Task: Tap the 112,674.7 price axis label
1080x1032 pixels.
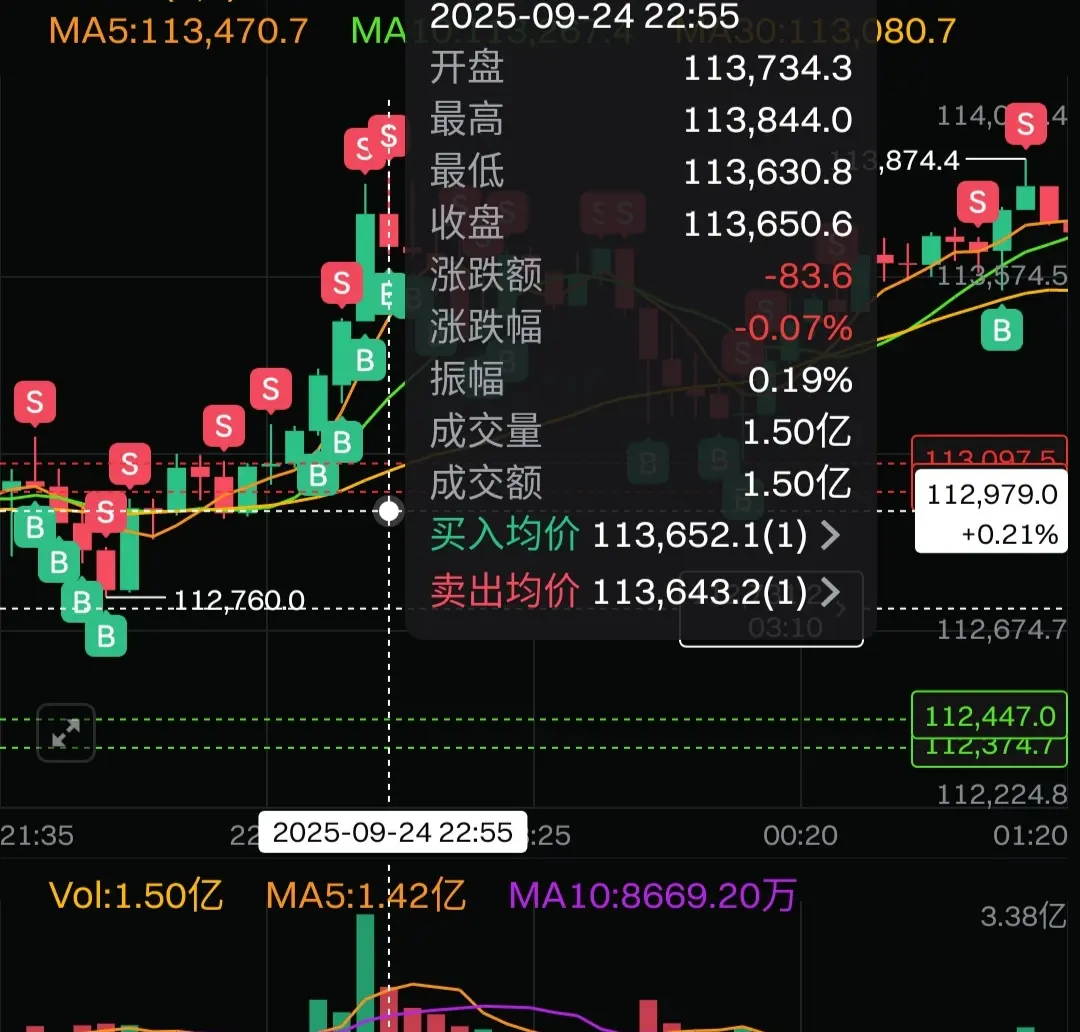Action: coord(1001,630)
